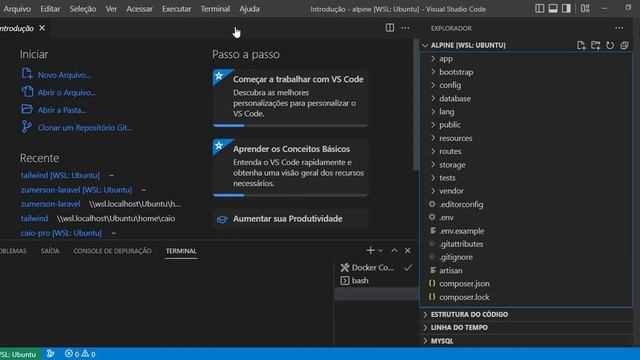
Task: Open the Editar menu
Action: point(50,9)
